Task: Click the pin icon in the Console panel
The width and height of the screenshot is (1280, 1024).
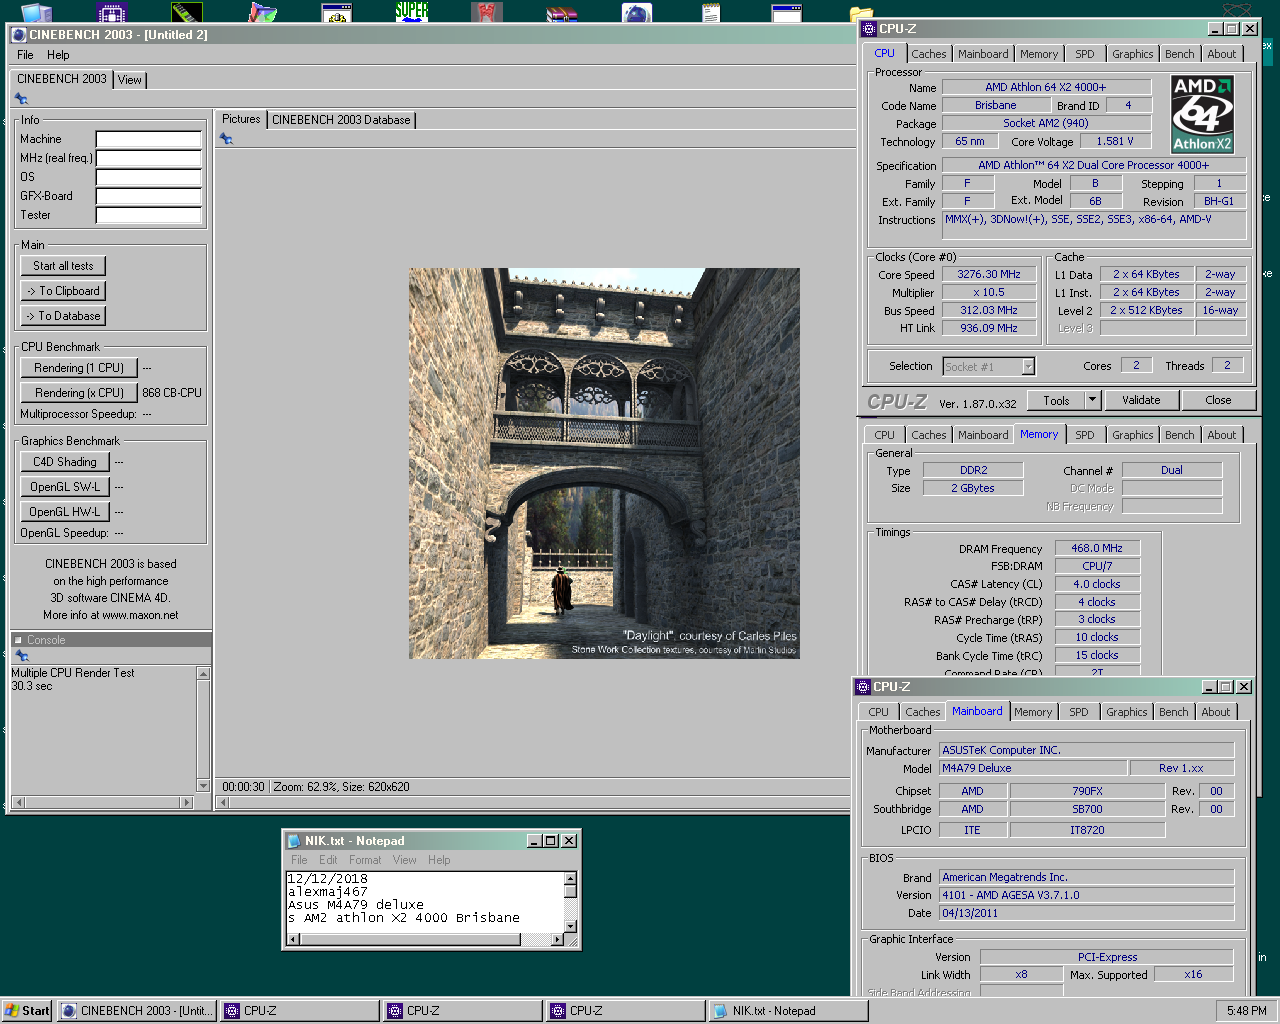Action: (x=22, y=656)
